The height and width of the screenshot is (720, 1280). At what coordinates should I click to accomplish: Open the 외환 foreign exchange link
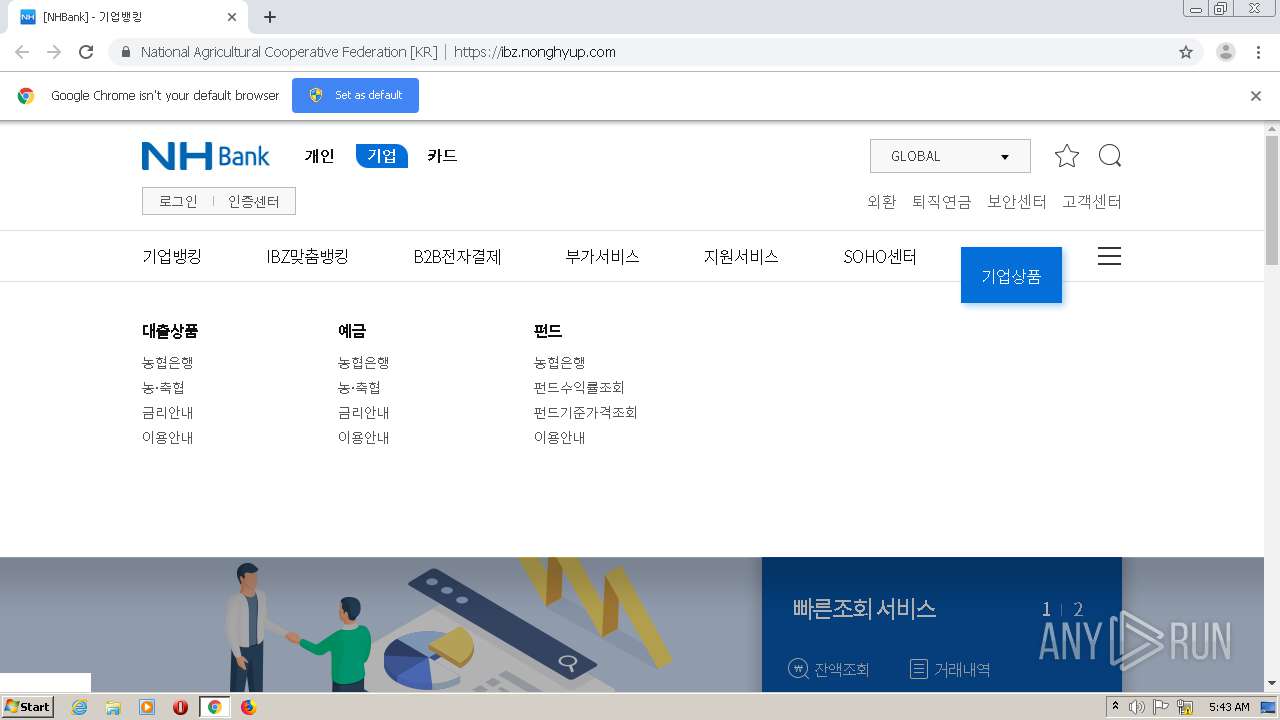point(881,201)
